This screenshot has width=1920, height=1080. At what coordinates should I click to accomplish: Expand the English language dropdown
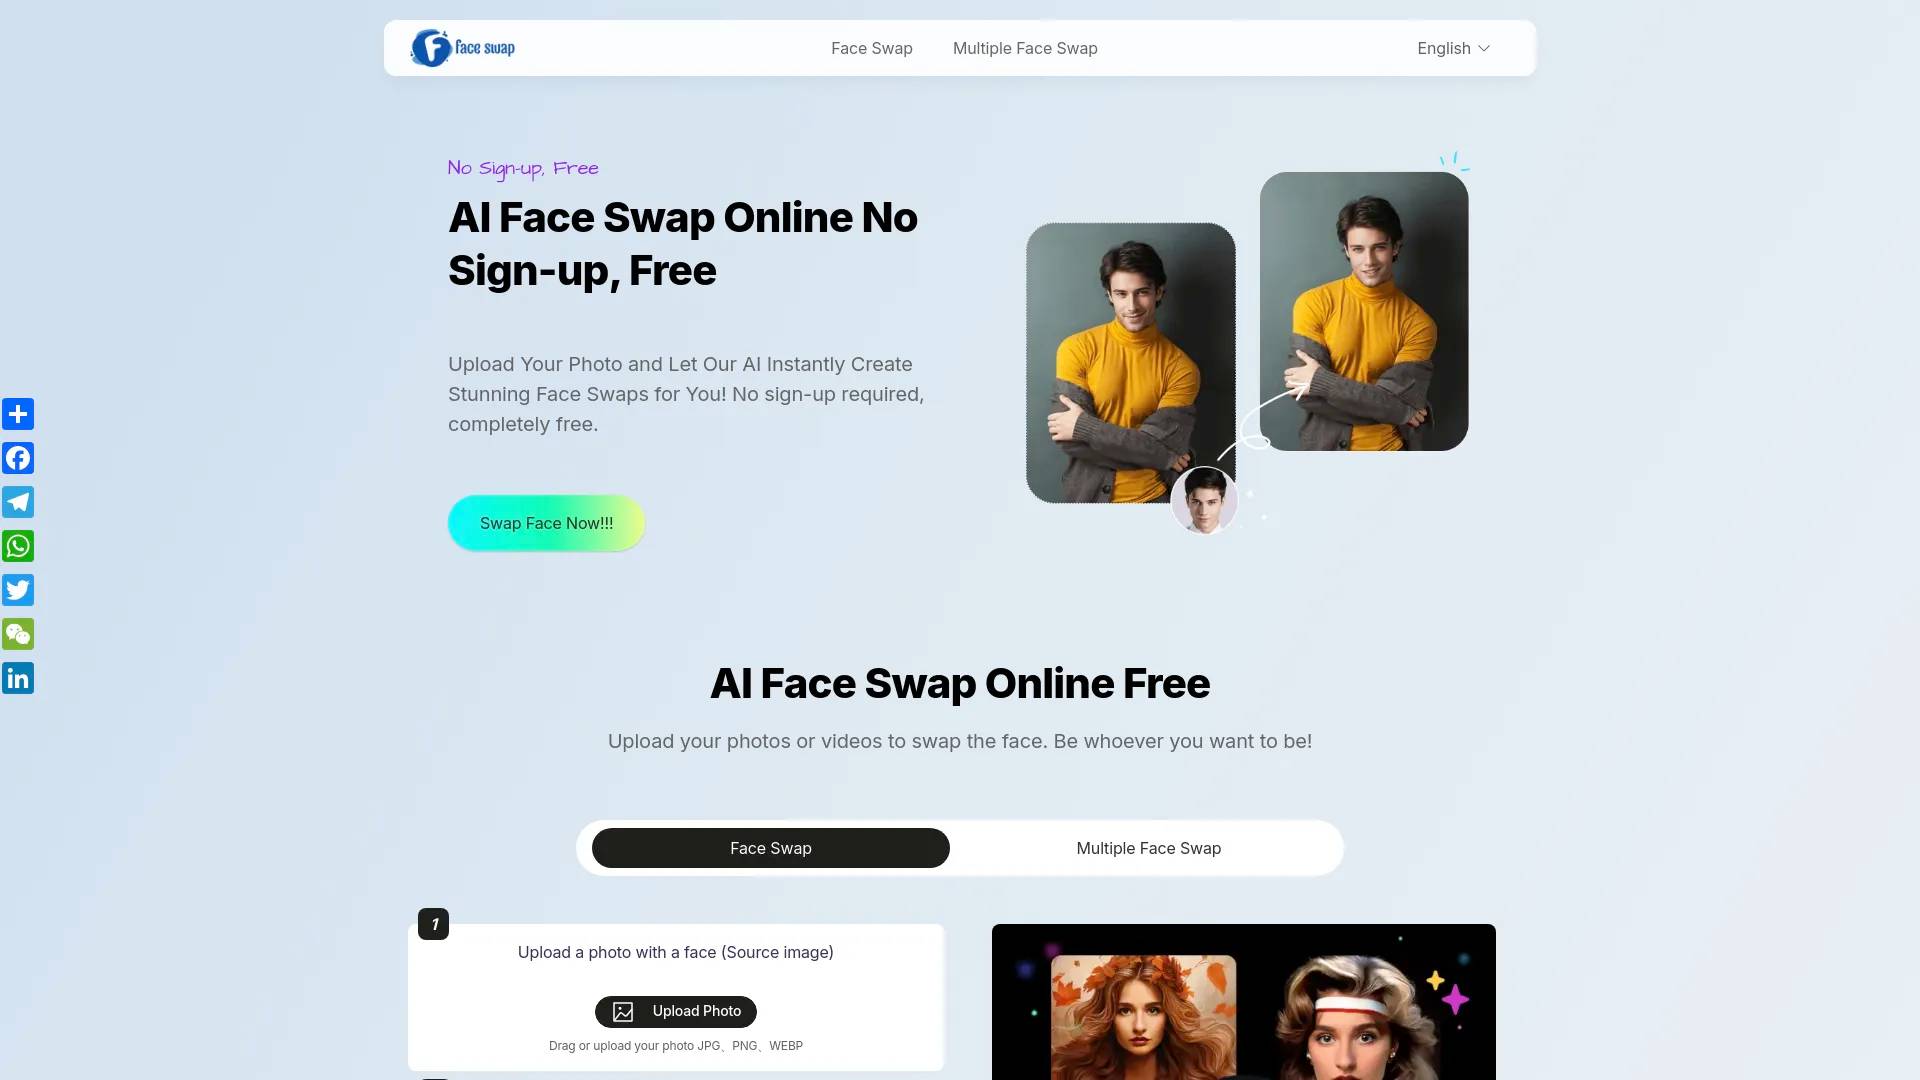point(1453,47)
